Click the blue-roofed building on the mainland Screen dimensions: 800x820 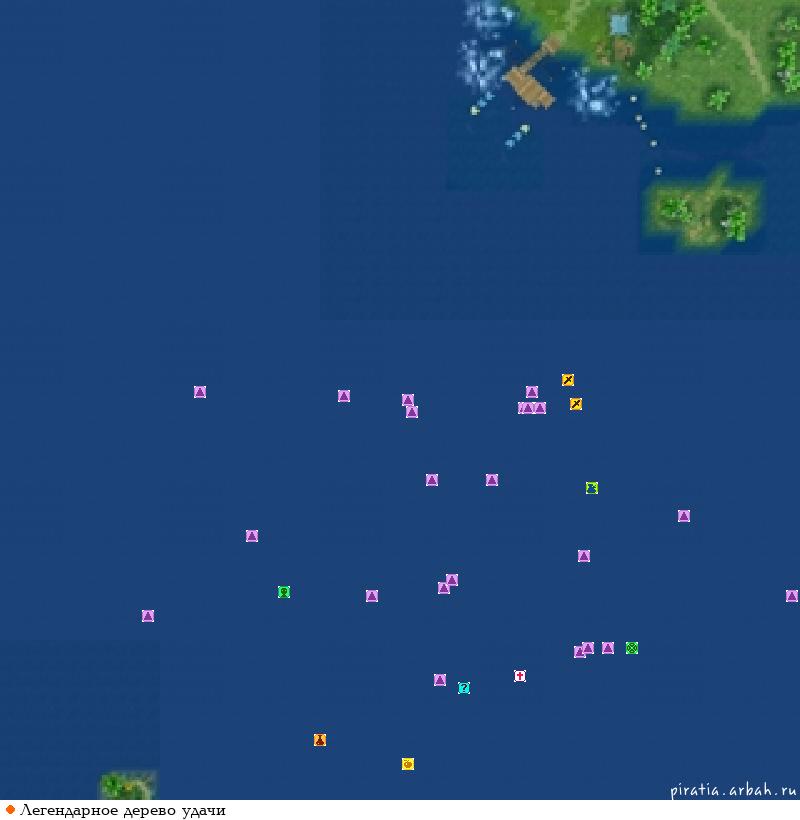tap(620, 24)
